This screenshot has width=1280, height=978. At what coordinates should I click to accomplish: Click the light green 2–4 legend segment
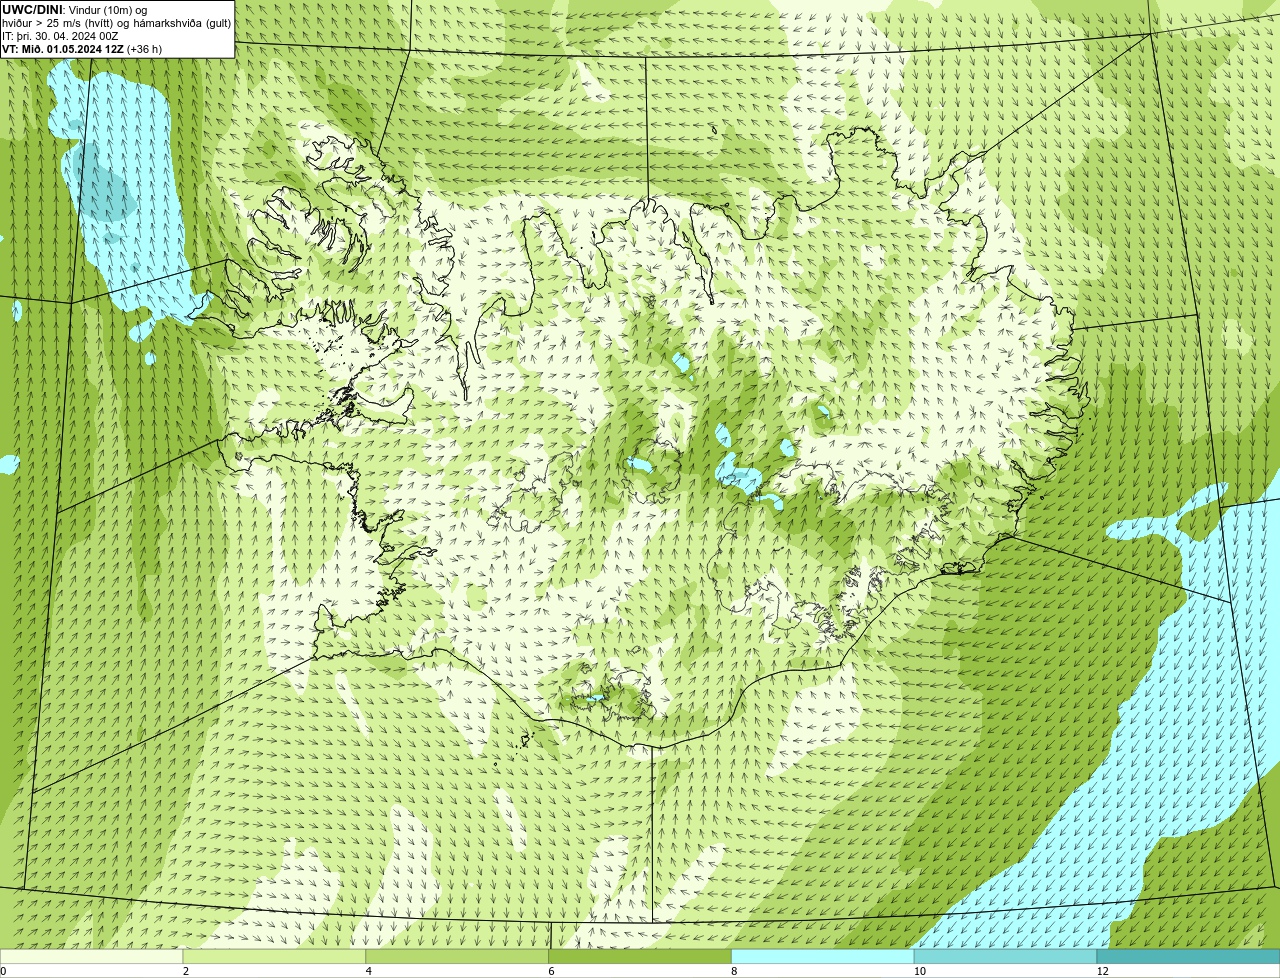point(274,956)
